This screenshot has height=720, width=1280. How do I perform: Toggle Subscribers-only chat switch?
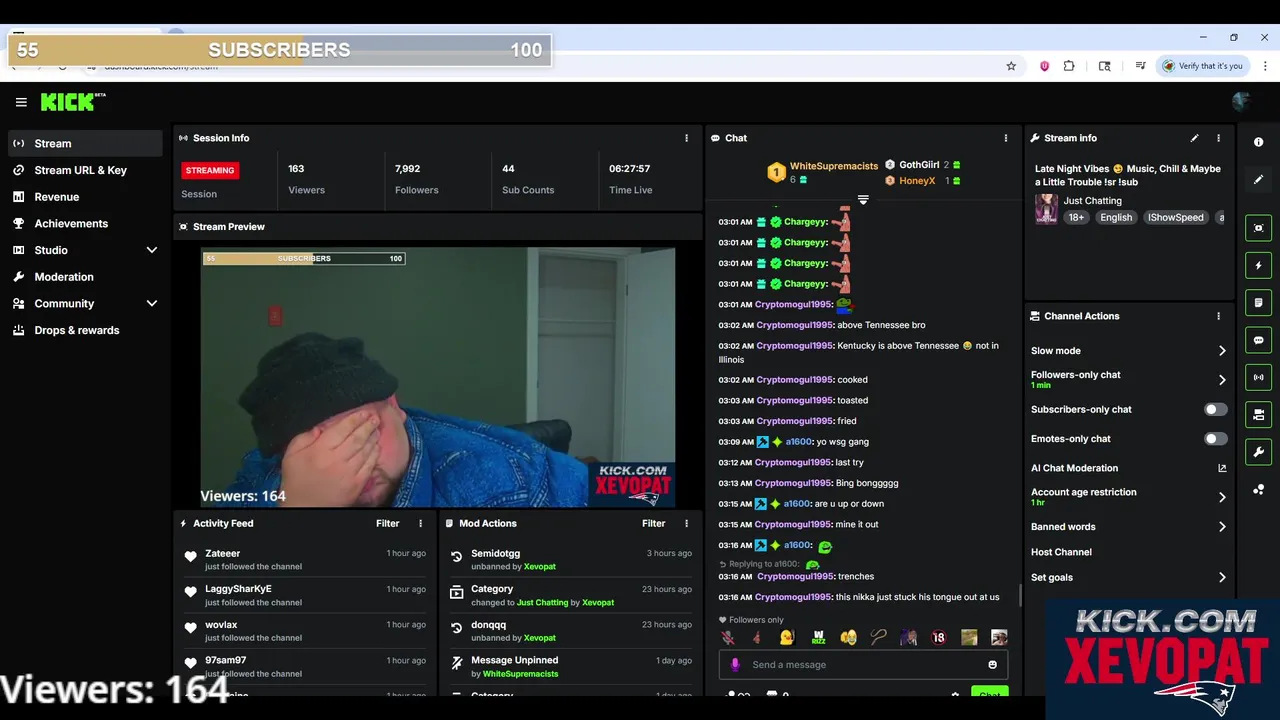coord(1215,409)
